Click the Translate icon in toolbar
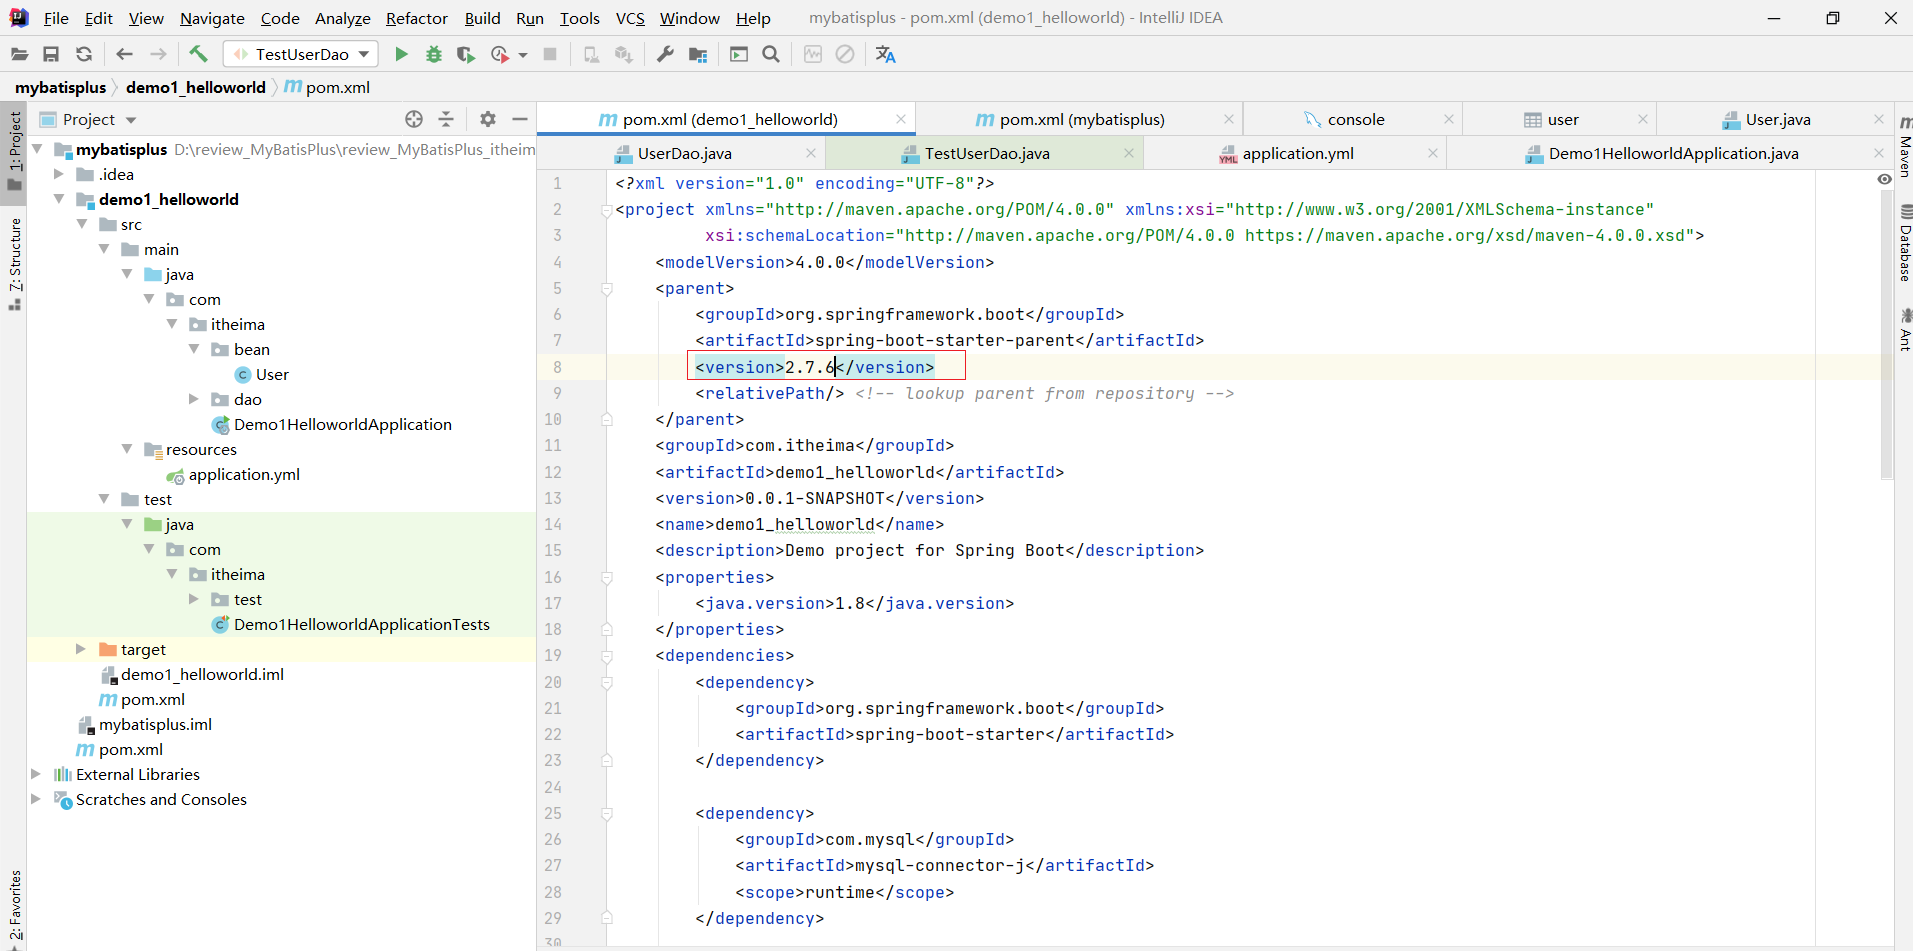The image size is (1913, 951). (x=885, y=54)
